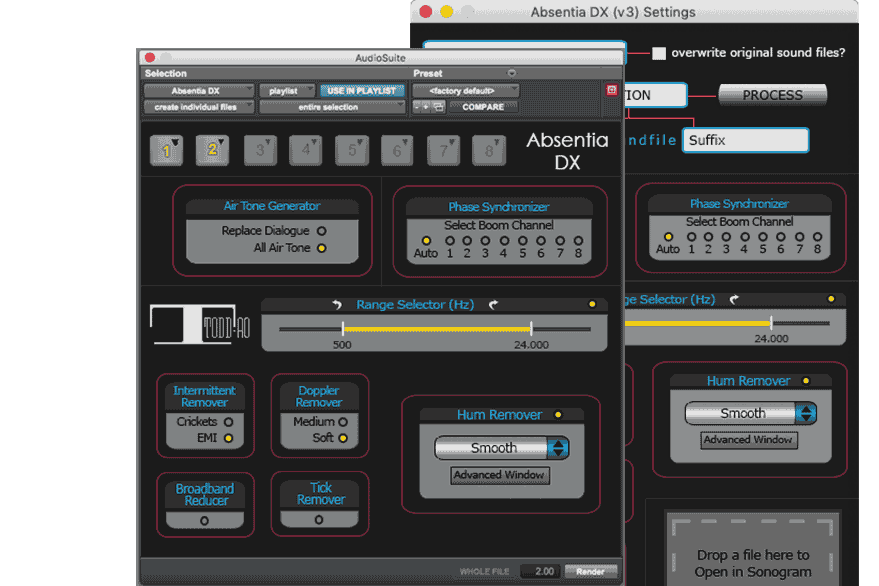Select Crickets in Intermittent Remover
Viewport: 879px width, 586px height.
(228, 422)
